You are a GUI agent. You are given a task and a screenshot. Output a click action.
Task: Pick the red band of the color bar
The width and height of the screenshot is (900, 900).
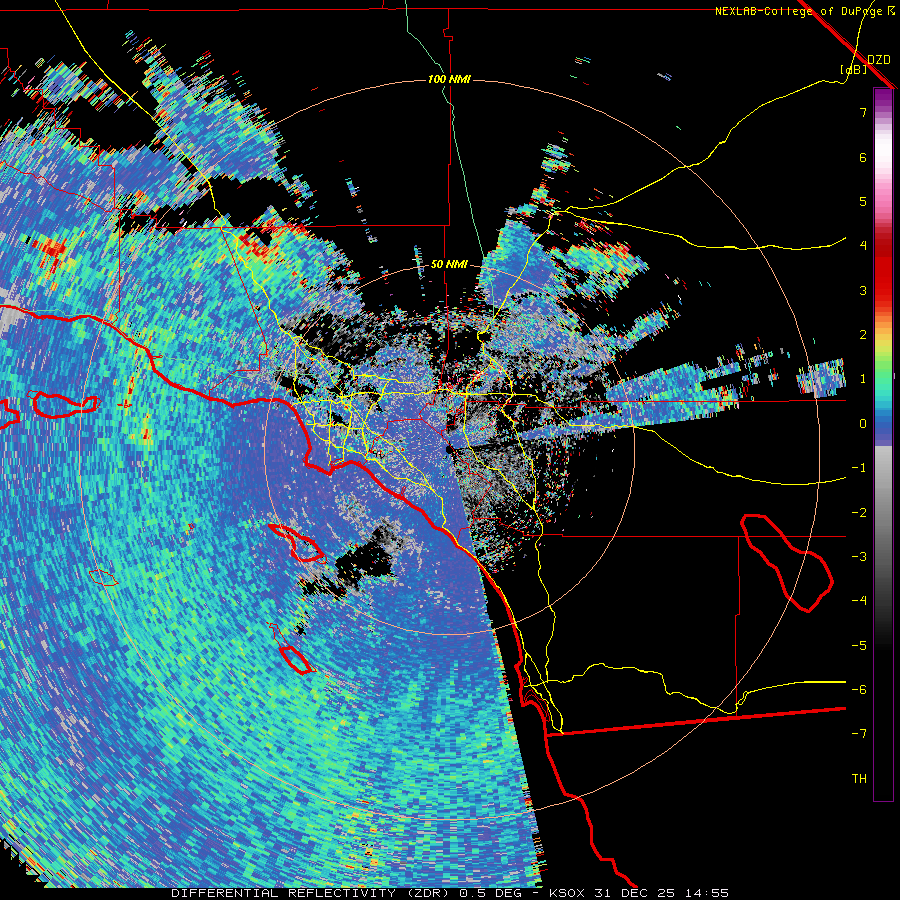(883, 270)
